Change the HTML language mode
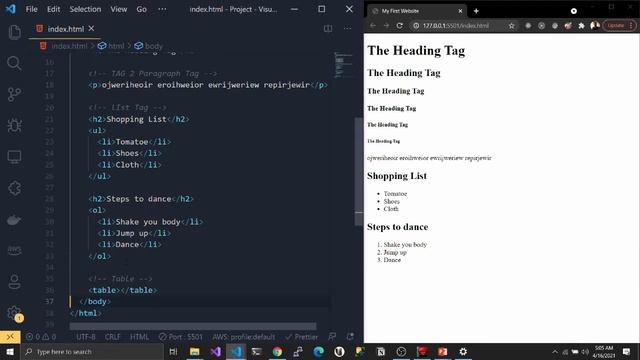 pos(139,337)
